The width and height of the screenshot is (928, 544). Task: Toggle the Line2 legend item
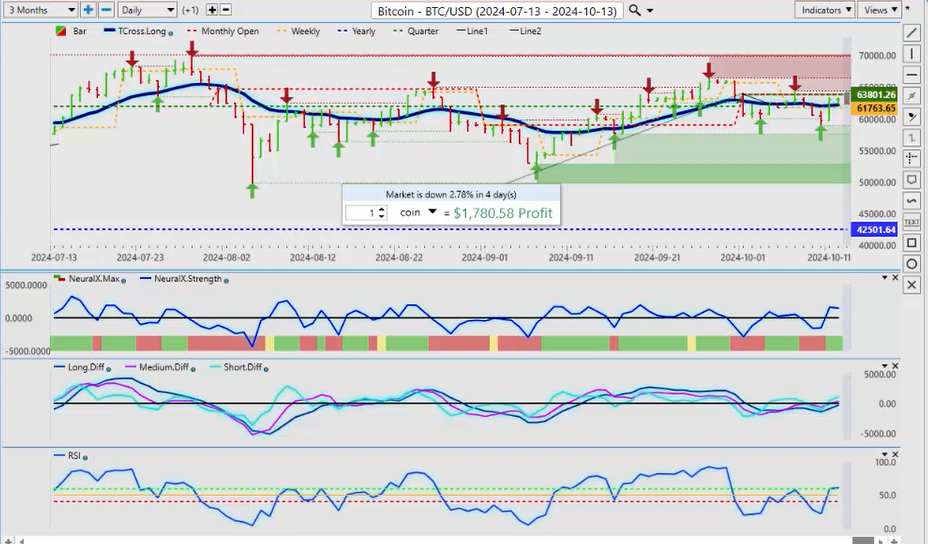pos(526,31)
